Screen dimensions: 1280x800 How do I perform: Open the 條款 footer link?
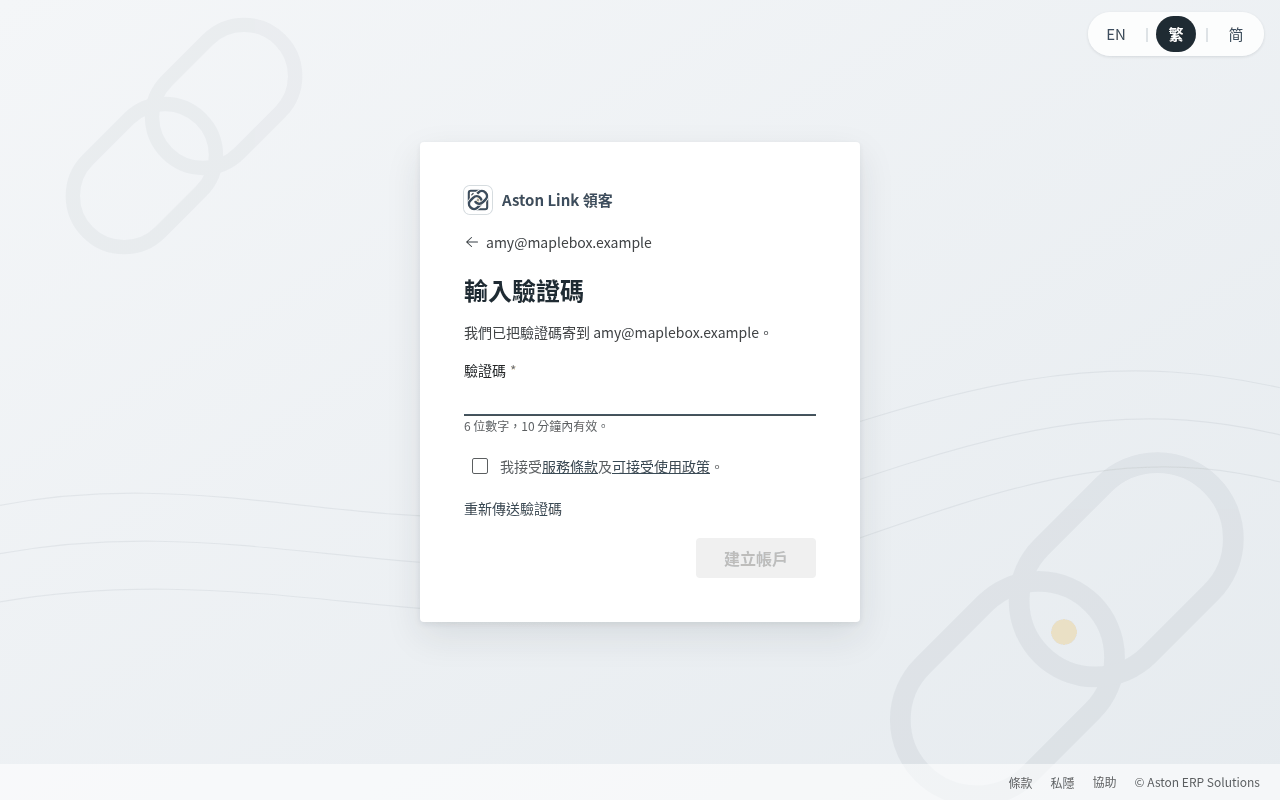(1020, 783)
